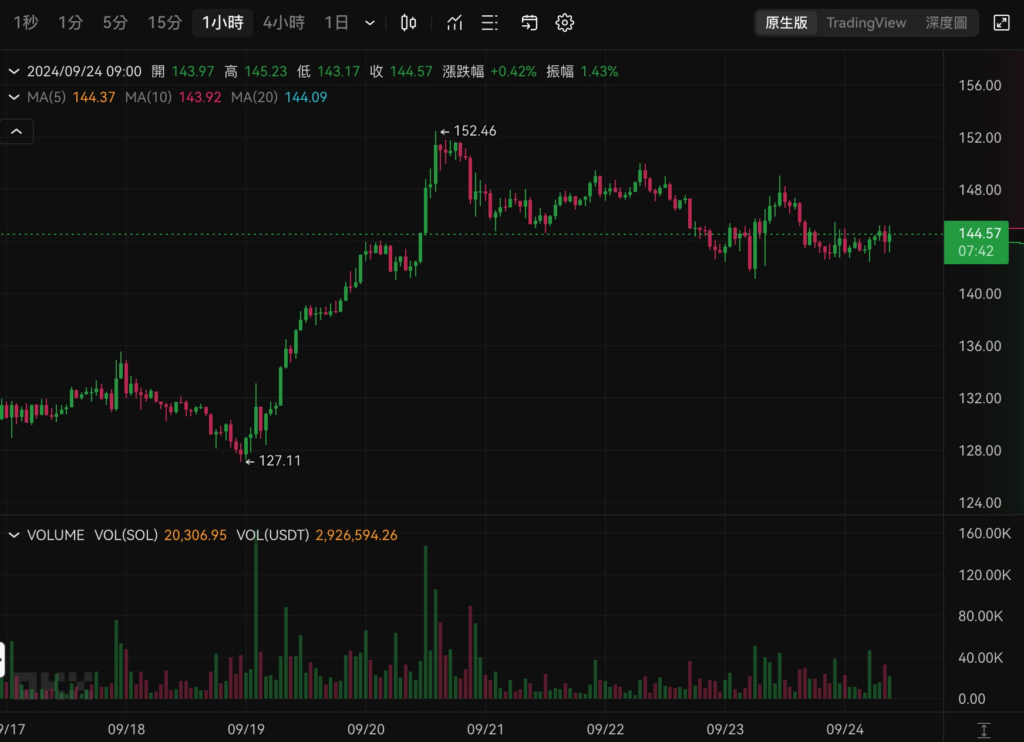This screenshot has width=1024, height=742.
Task: Click the collapse indicators up-arrow button
Action: (x=16, y=131)
